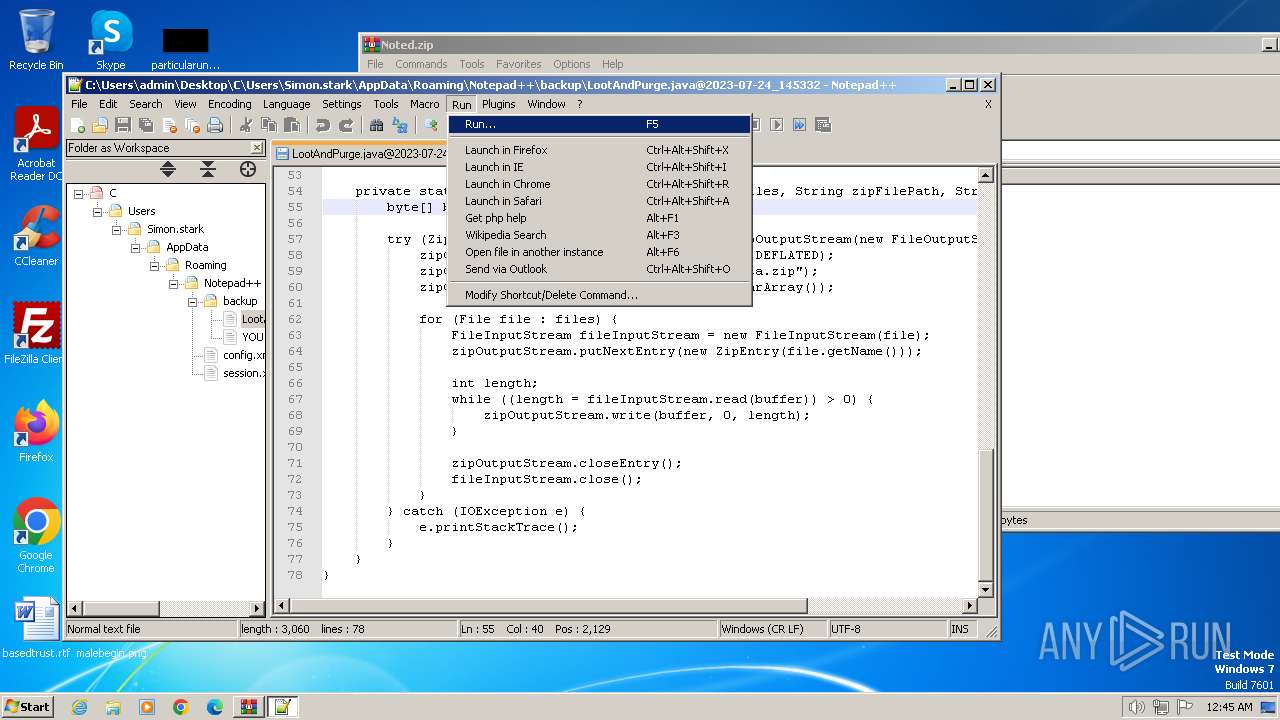Click the Save All toolbar icon
1280x720 pixels.
[x=146, y=125]
